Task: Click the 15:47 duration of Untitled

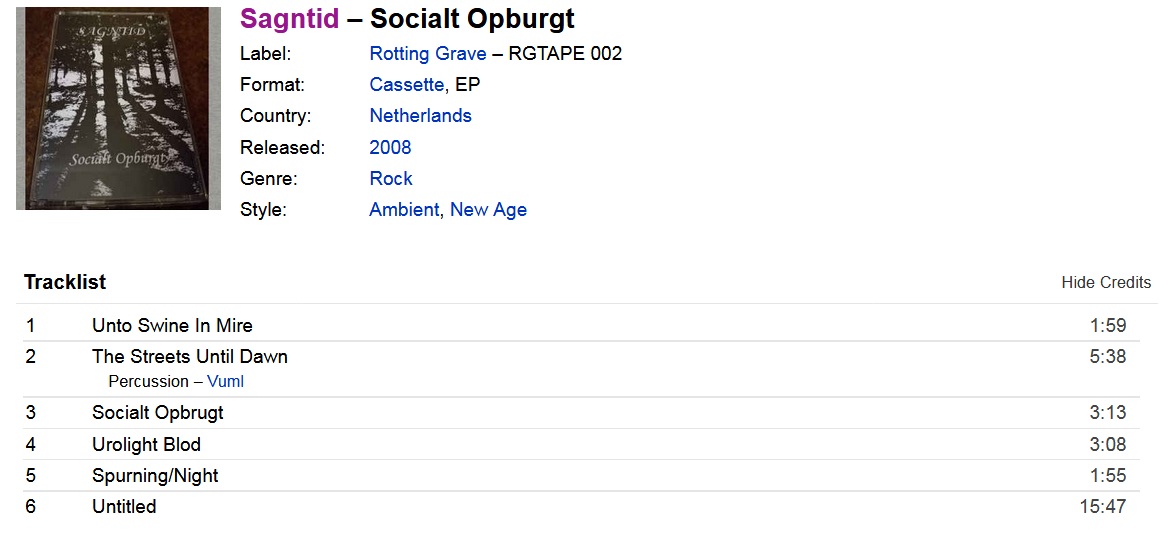Action: [1103, 507]
